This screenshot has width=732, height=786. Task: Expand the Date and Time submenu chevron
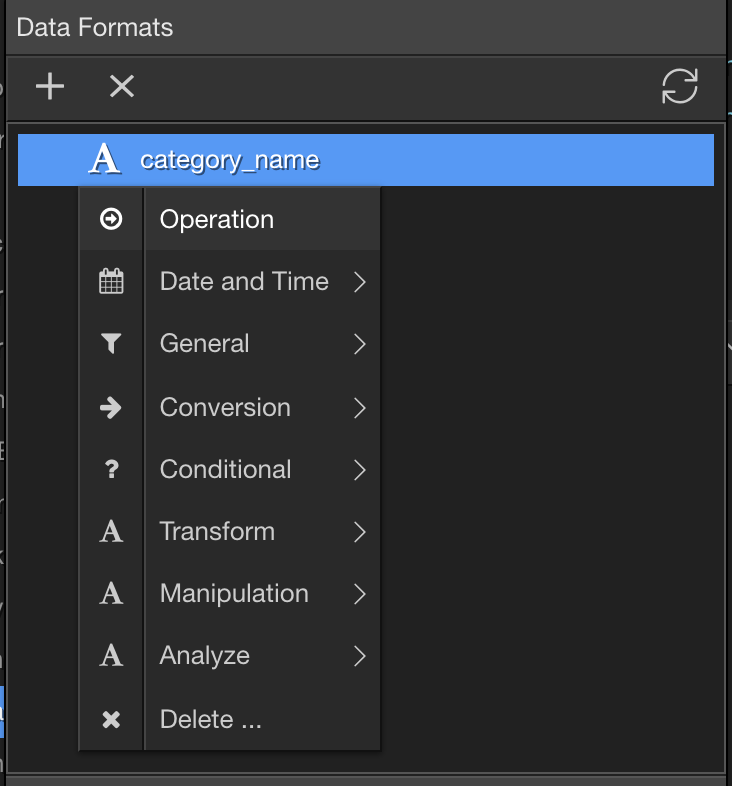pos(360,283)
